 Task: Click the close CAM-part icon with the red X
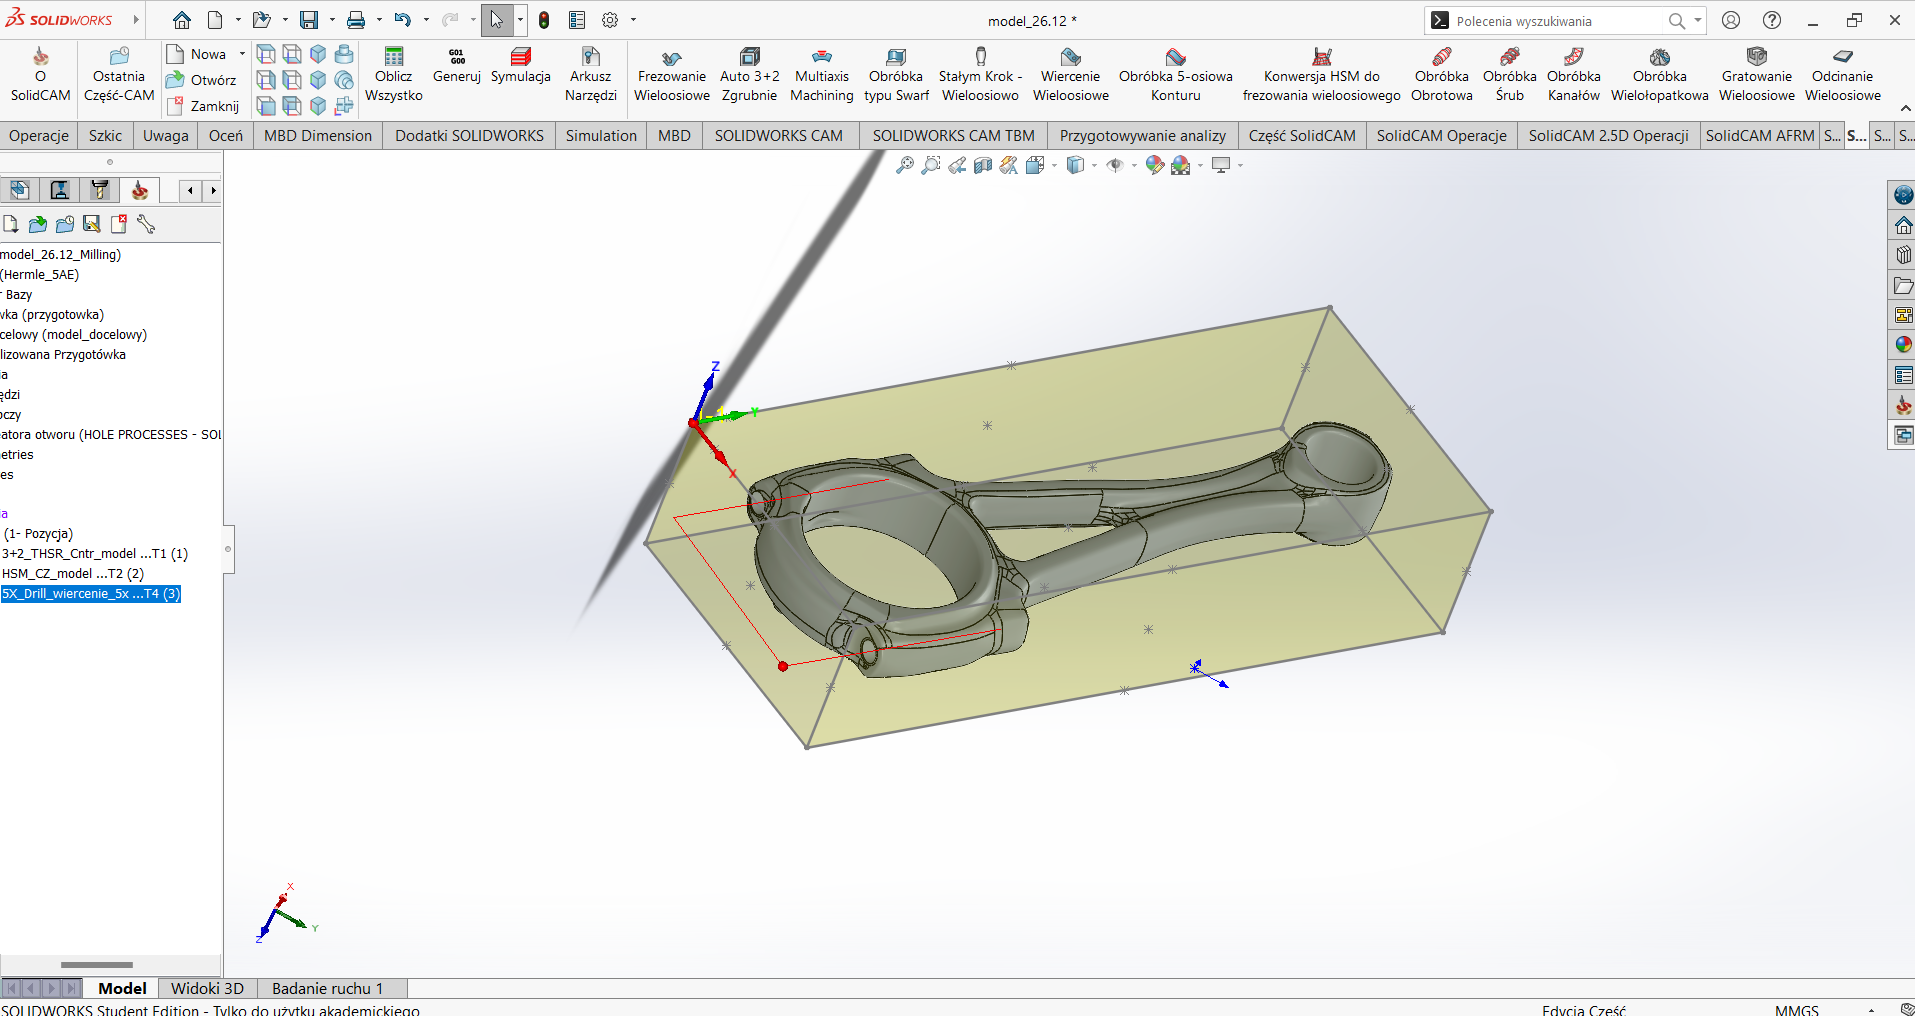coord(119,224)
